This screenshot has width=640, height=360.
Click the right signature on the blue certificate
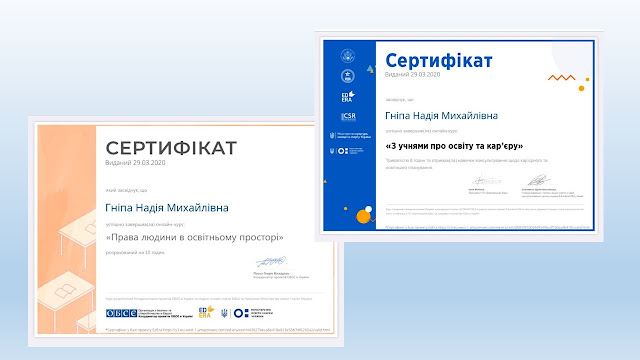(x=538, y=180)
